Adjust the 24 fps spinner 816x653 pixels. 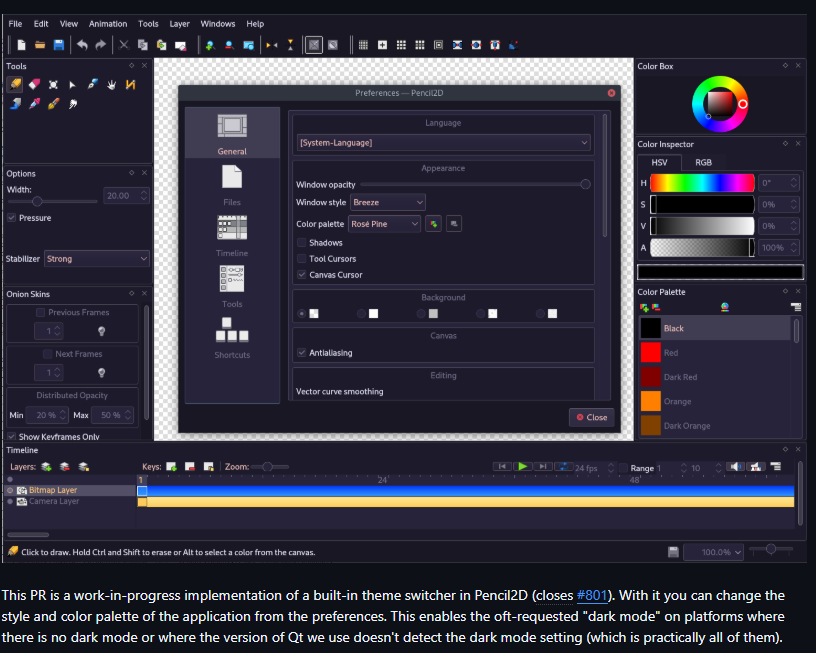click(595, 468)
